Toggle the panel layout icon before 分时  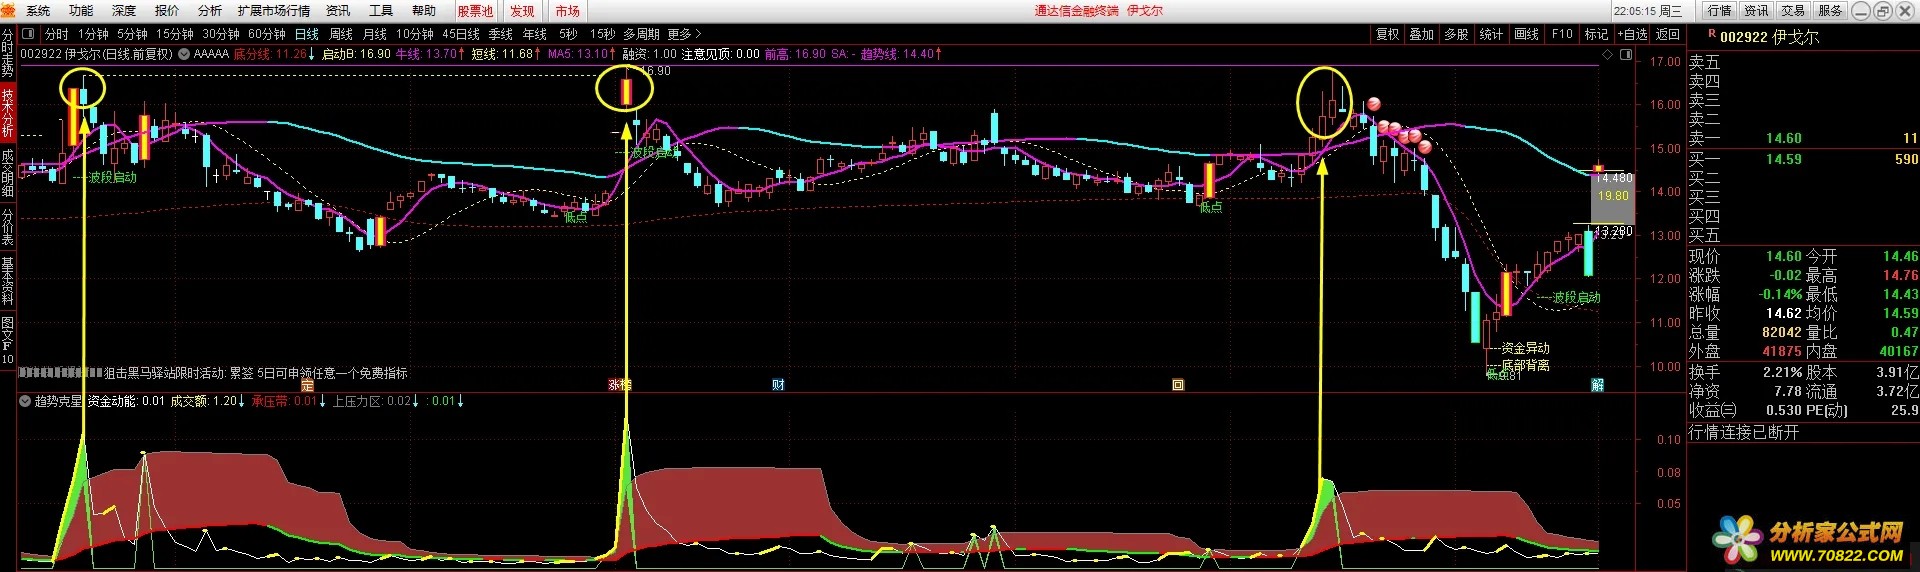[28, 33]
